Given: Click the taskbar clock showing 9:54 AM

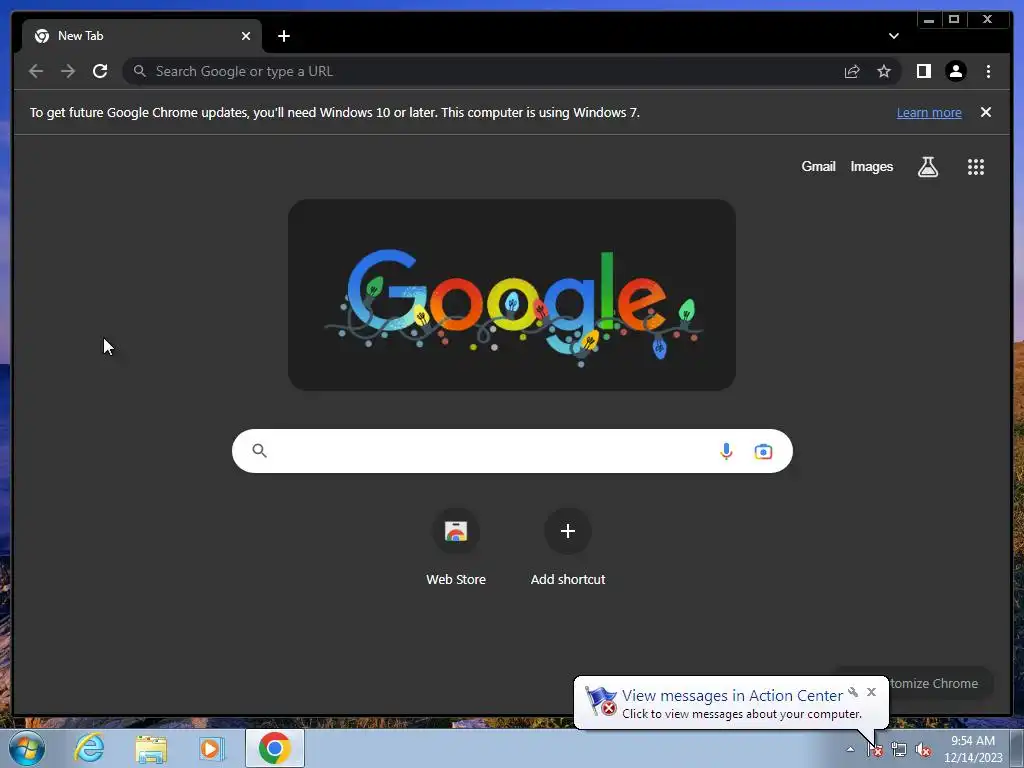Looking at the screenshot, I should tap(973, 748).
